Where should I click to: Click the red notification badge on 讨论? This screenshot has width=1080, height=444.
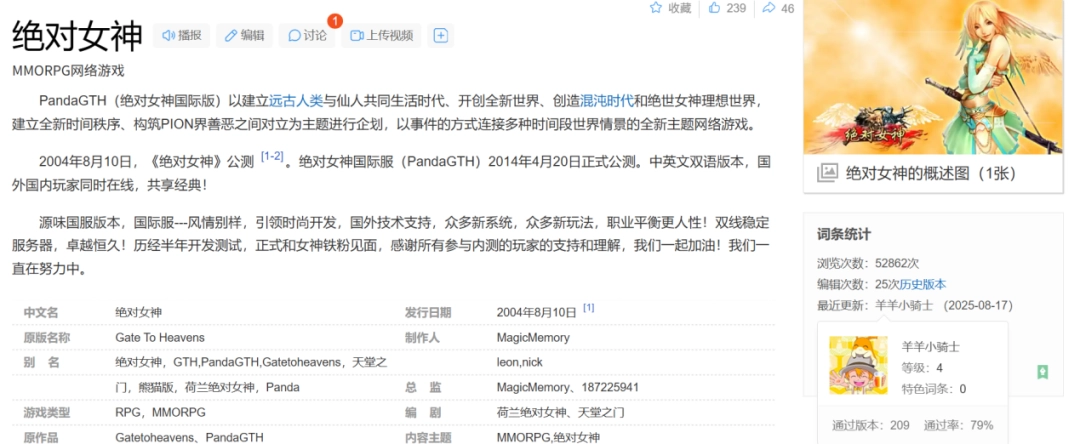point(334,20)
